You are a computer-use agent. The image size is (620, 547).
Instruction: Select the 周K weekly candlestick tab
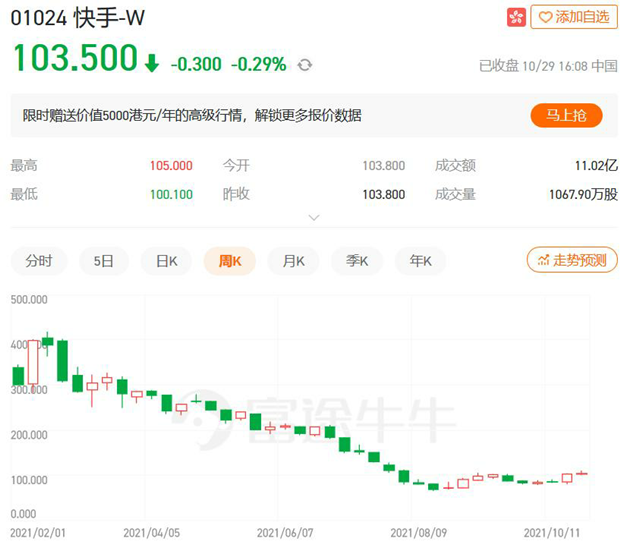[x=230, y=261]
